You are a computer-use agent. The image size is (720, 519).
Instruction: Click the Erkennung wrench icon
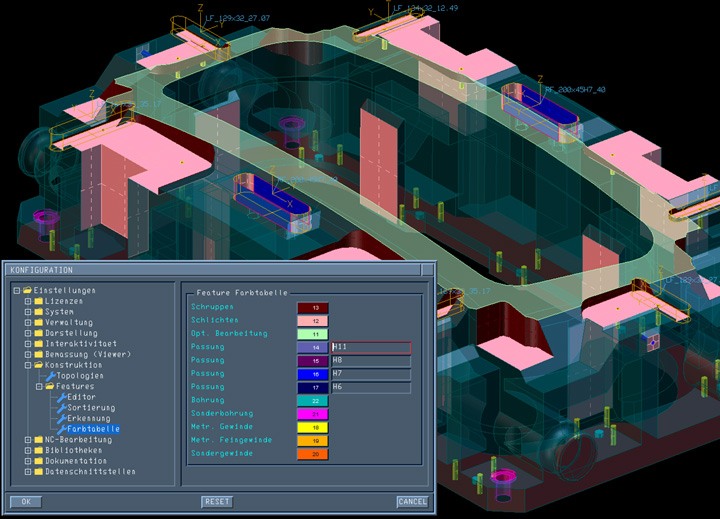coord(61,418)
